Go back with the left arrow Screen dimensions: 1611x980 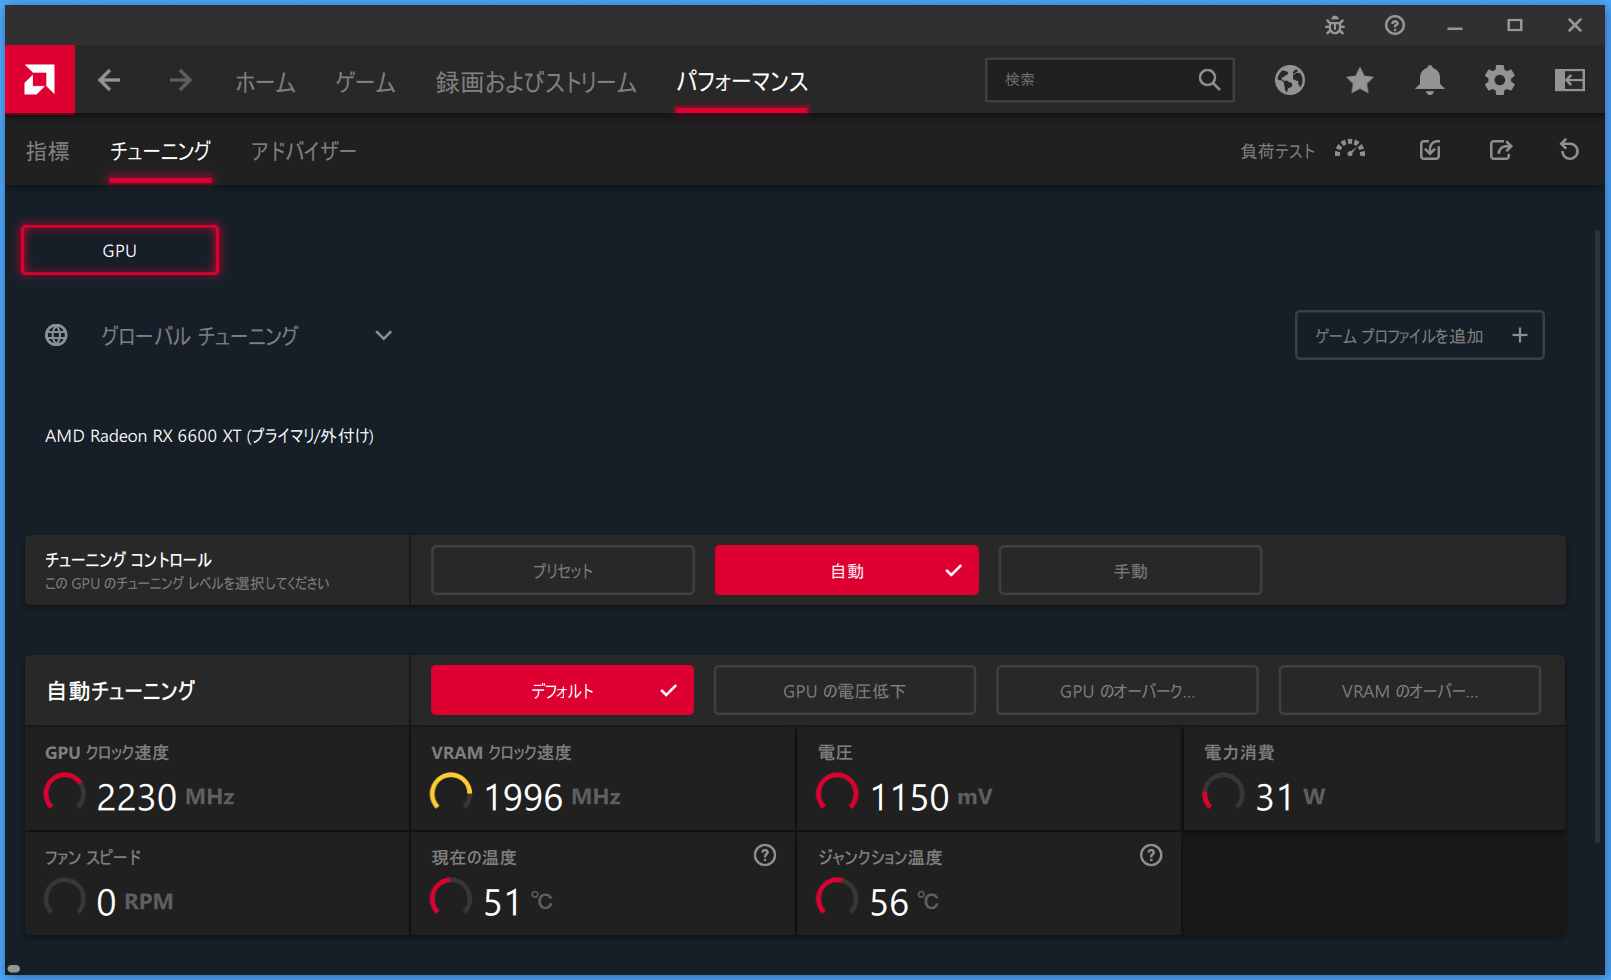pyautogui.click(x=109, y=80)
